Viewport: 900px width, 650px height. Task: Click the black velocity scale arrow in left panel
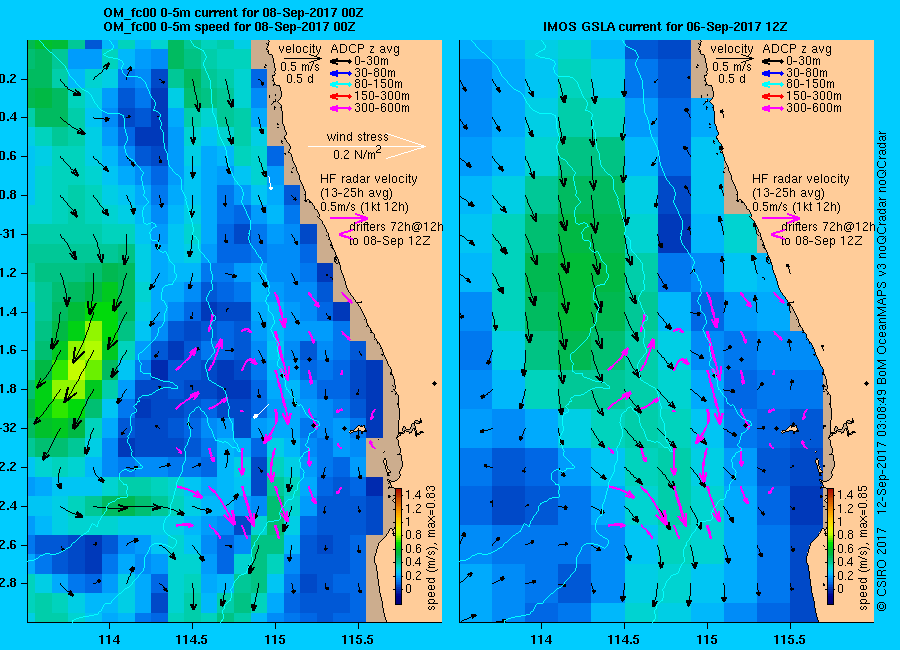point(302,58)
